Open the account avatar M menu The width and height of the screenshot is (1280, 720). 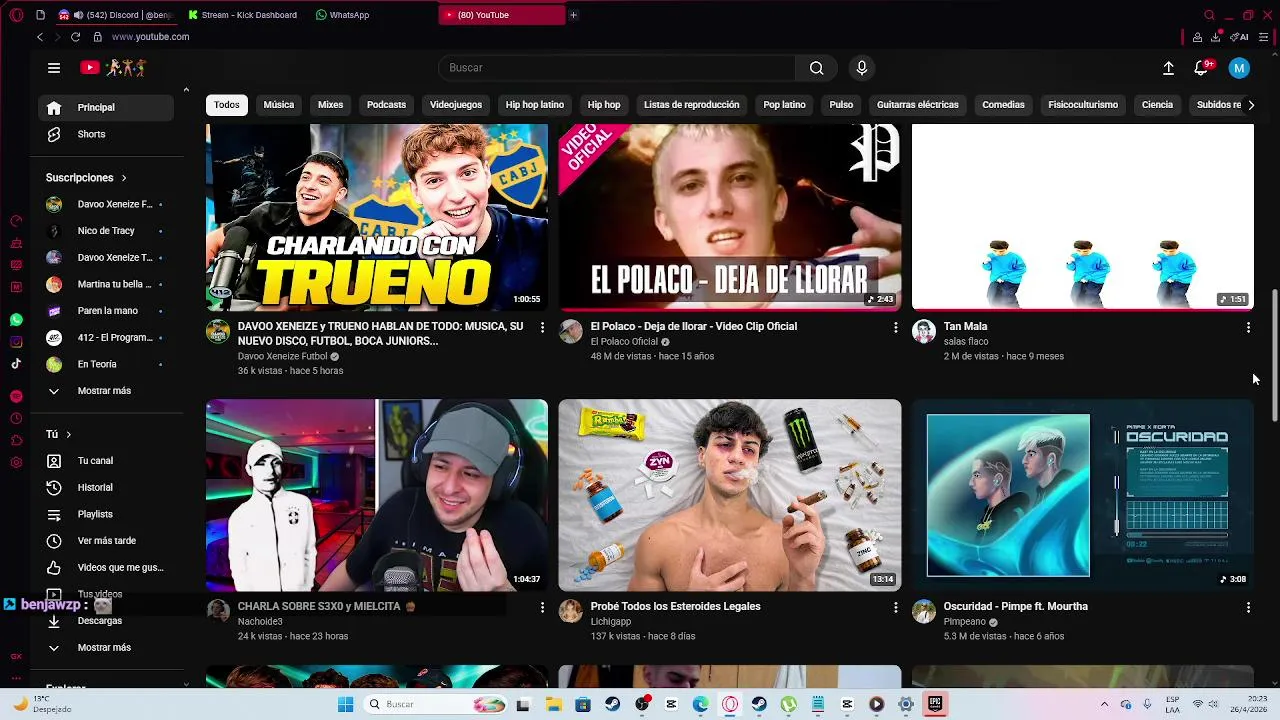(1239, 68)
